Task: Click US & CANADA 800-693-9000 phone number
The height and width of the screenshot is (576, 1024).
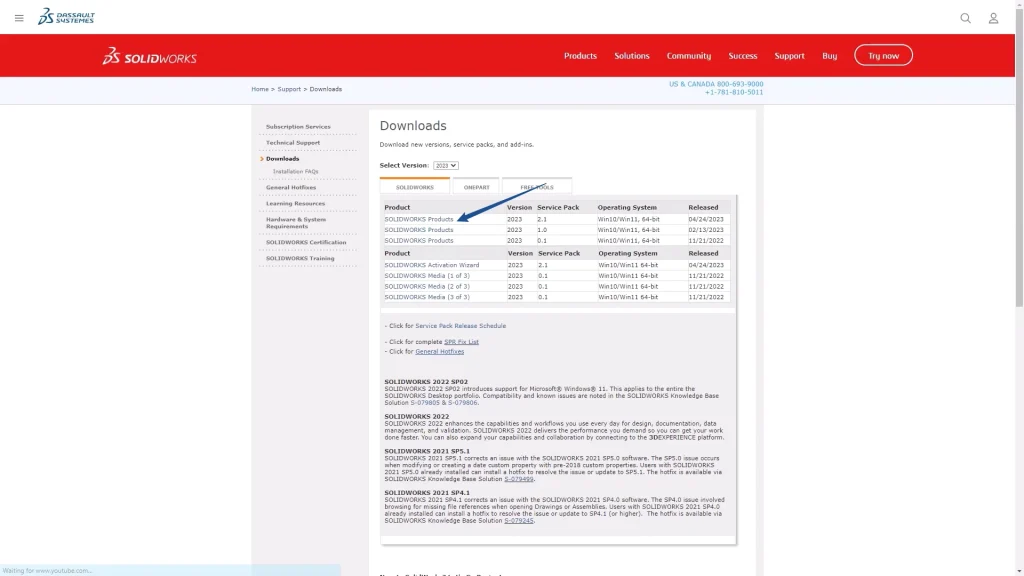Action: point(716,84)
